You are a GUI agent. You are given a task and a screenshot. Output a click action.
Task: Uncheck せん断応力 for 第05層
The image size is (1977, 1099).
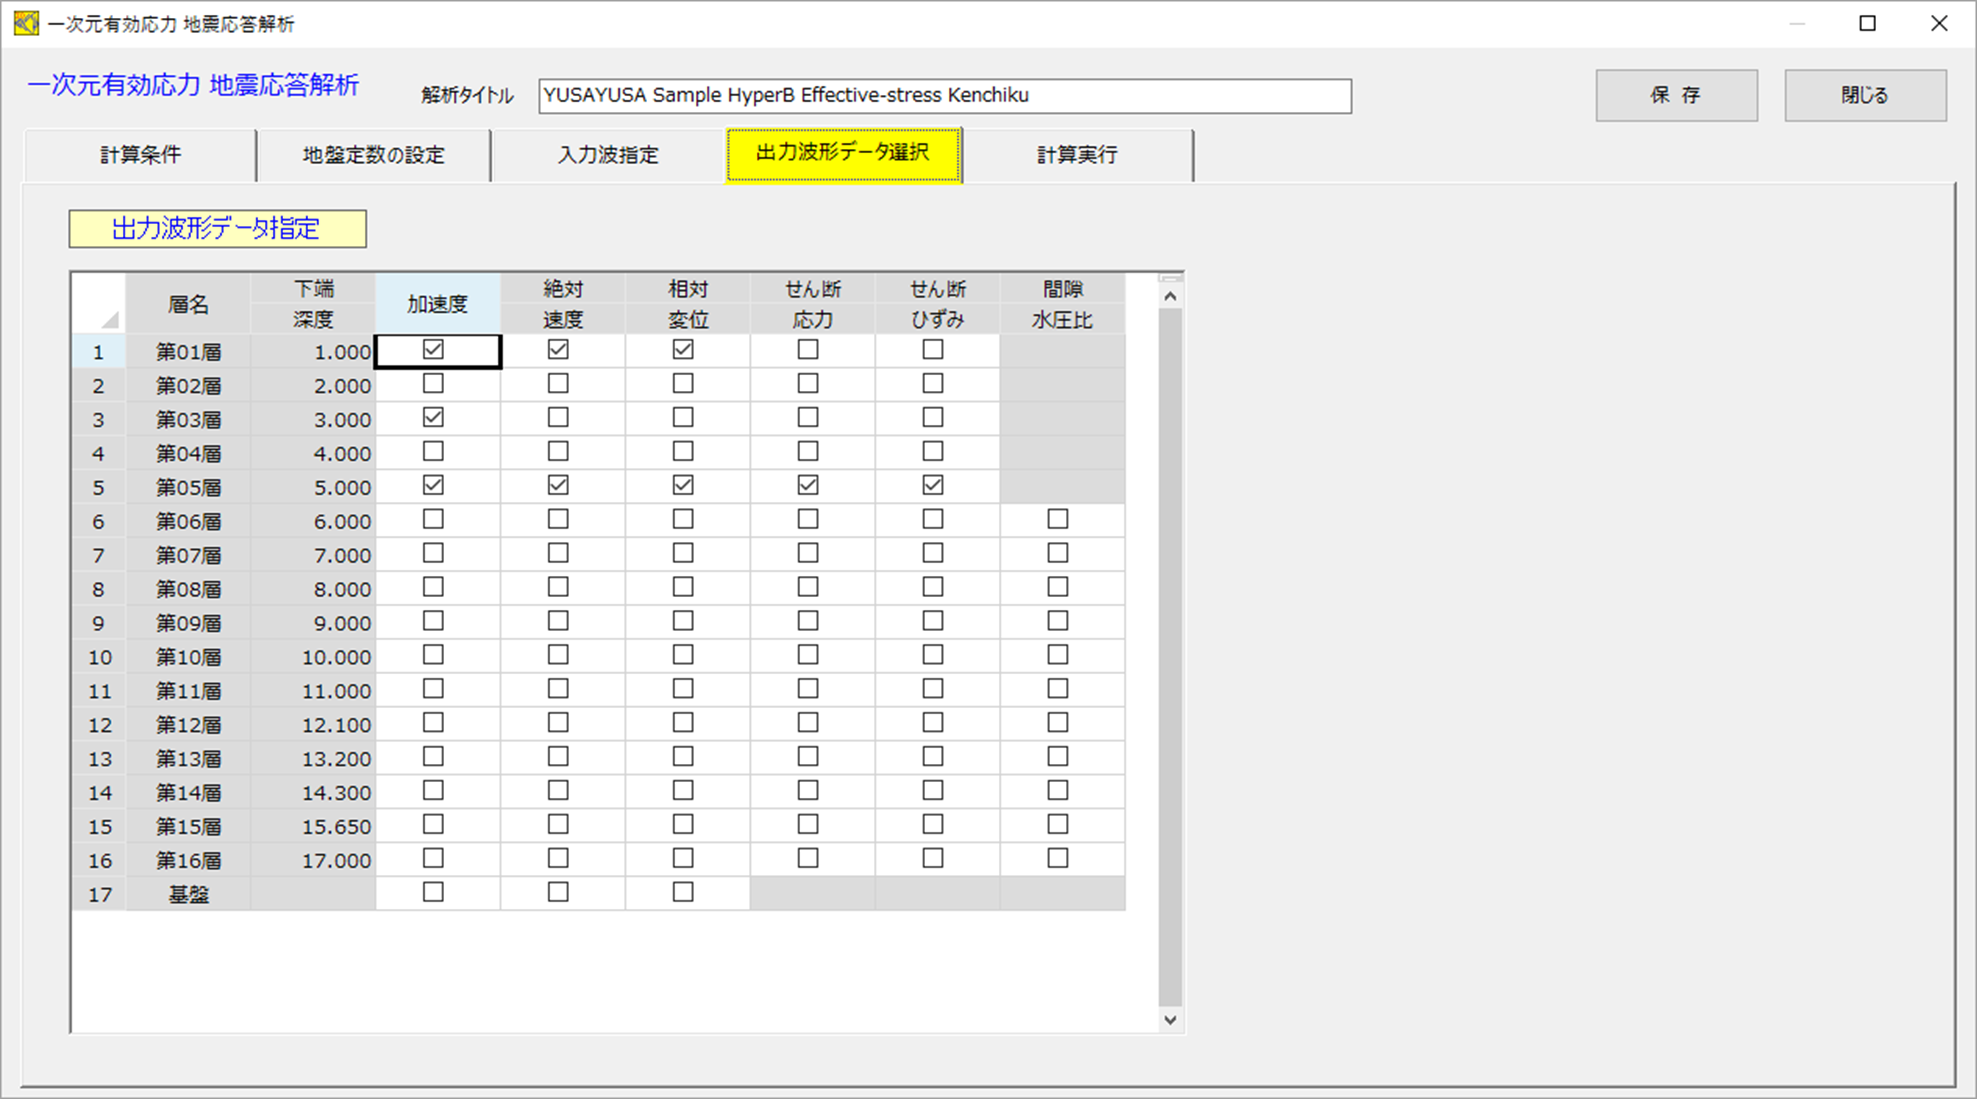click(808, 486)
